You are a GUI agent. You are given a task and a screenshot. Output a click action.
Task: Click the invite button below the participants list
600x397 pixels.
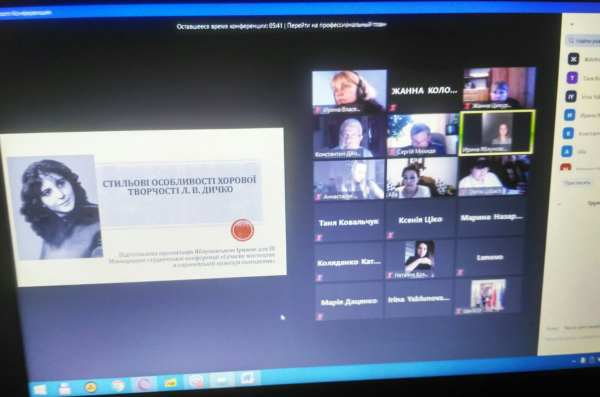click(x=576, y=183)
